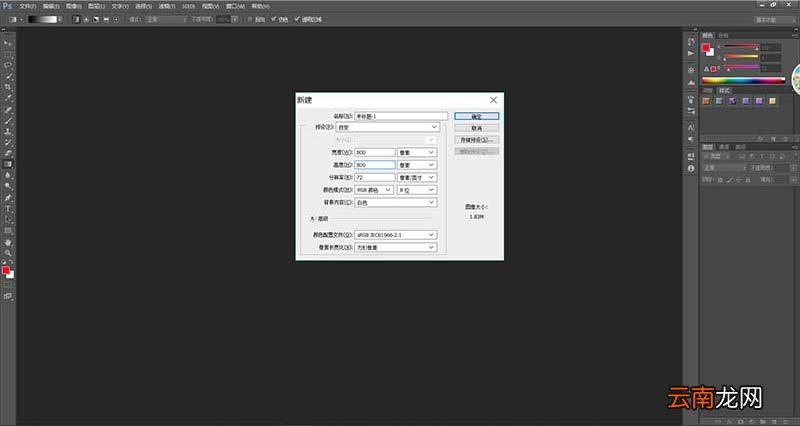Select the History Brush tool
Screen dimensions: 800x426
click(x=8, y=142)
